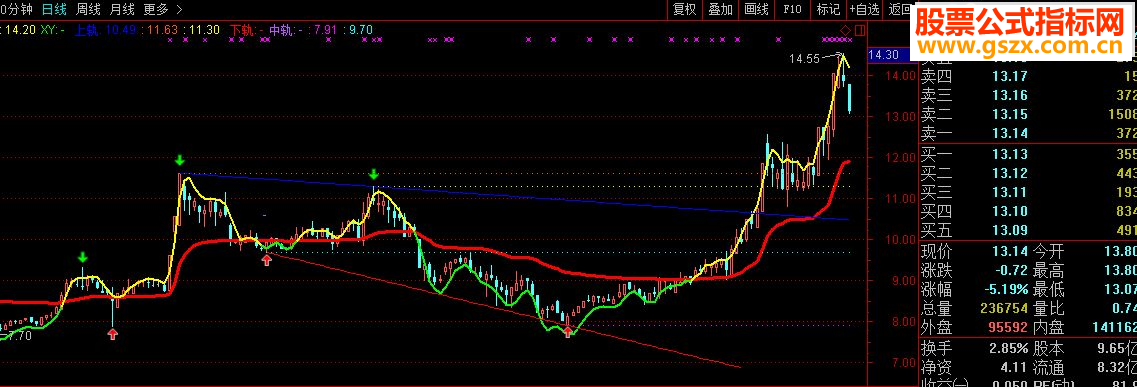The width and height of the screenshot is (1137, 387).
Task: Click the 今开 13.80 open price
Action: click(1120, 251)
